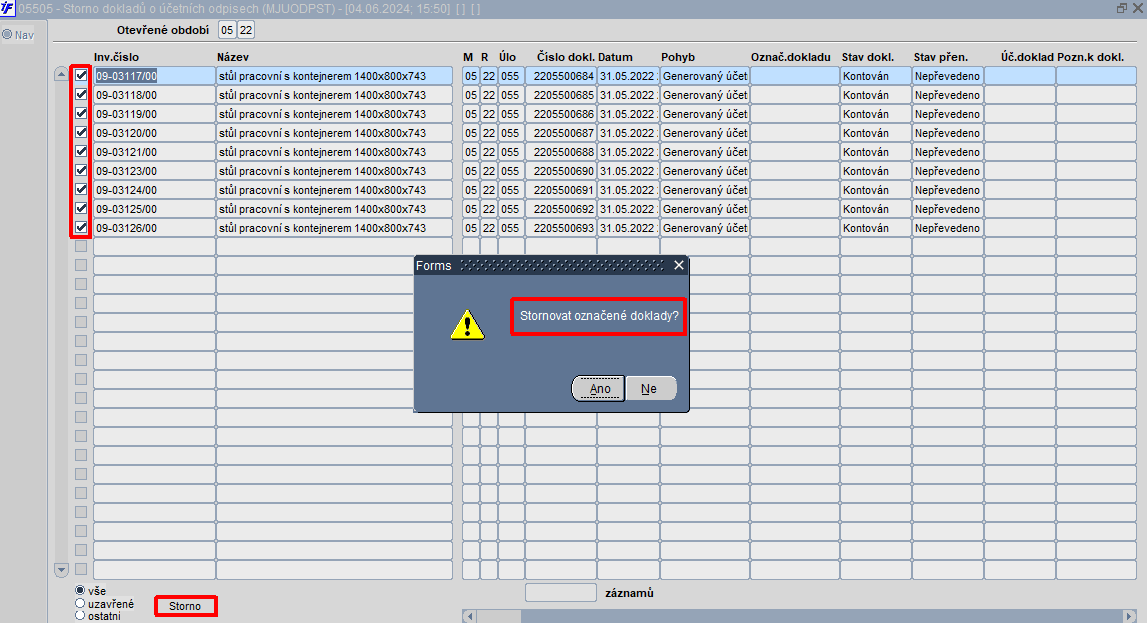Screen dimensions: 1147x623
Task: Uncheck the row 09-03120/00 checkbox
Action: [x=81, y=132]
